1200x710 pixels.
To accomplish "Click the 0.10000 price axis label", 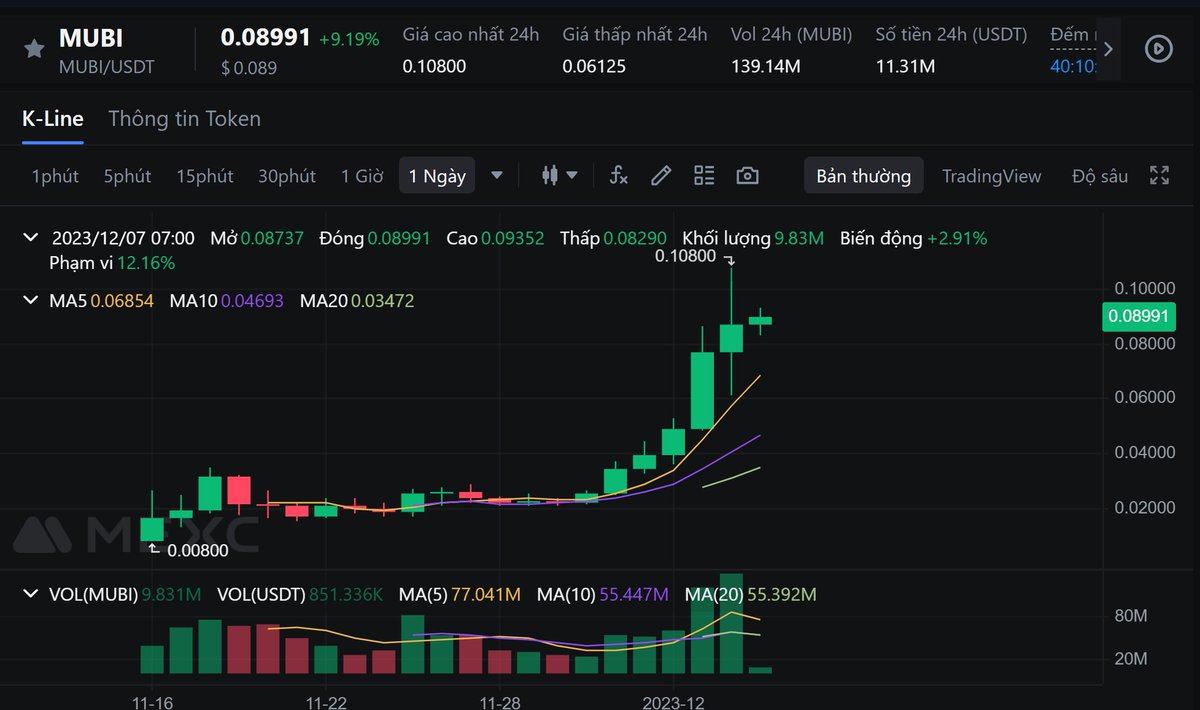I will click(1145, 288).
